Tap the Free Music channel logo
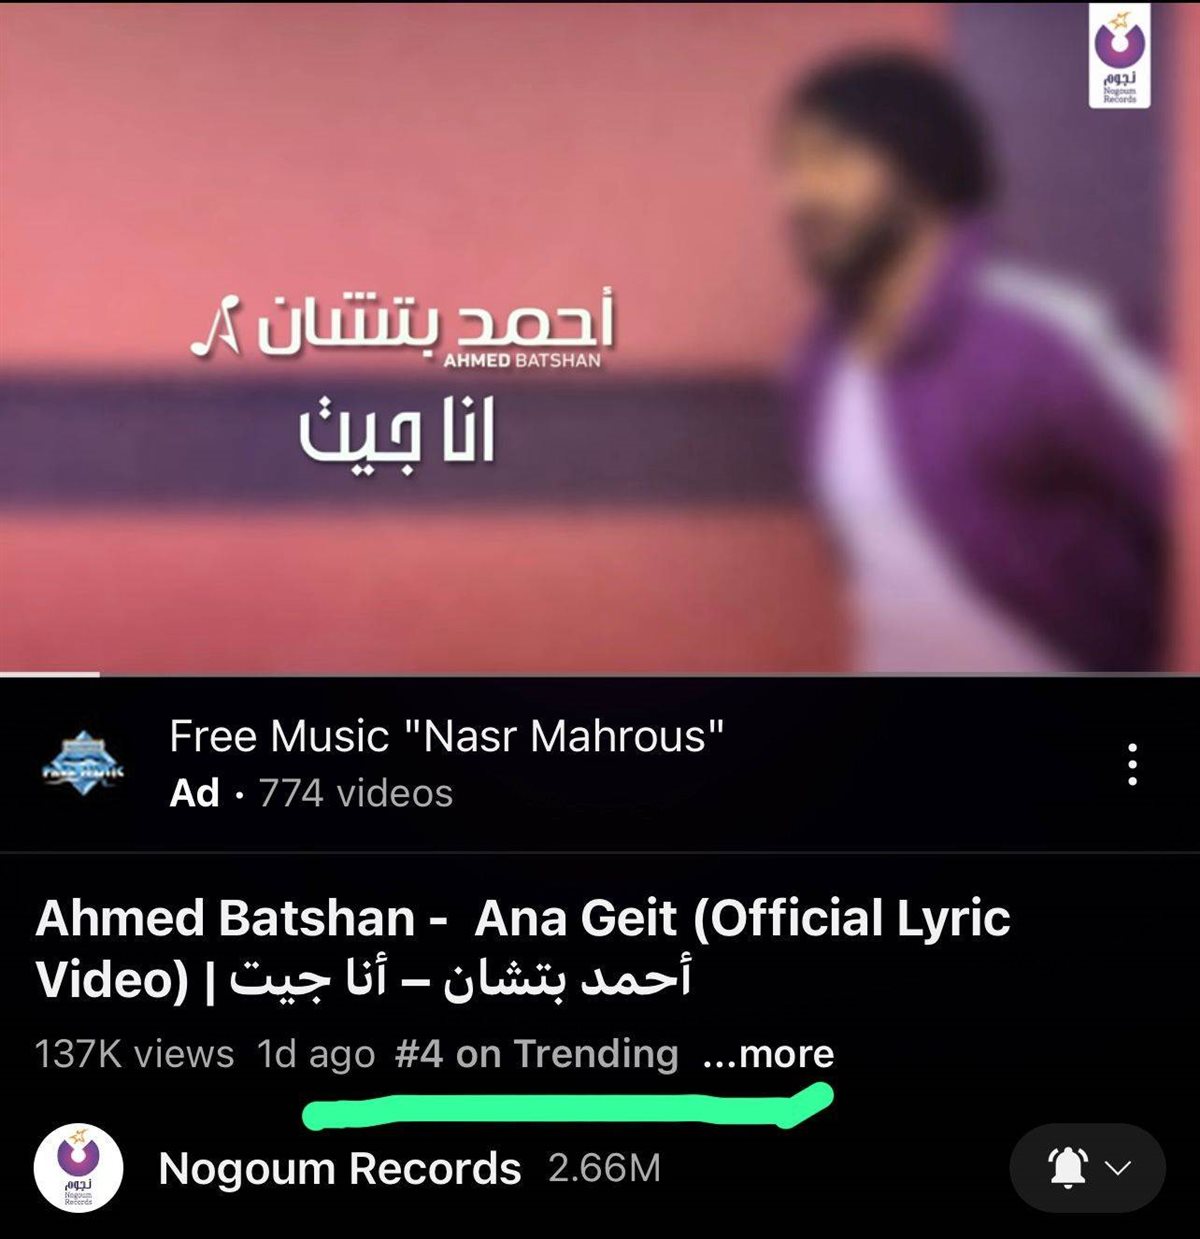1200x1239 pixels. coord(83,764)
